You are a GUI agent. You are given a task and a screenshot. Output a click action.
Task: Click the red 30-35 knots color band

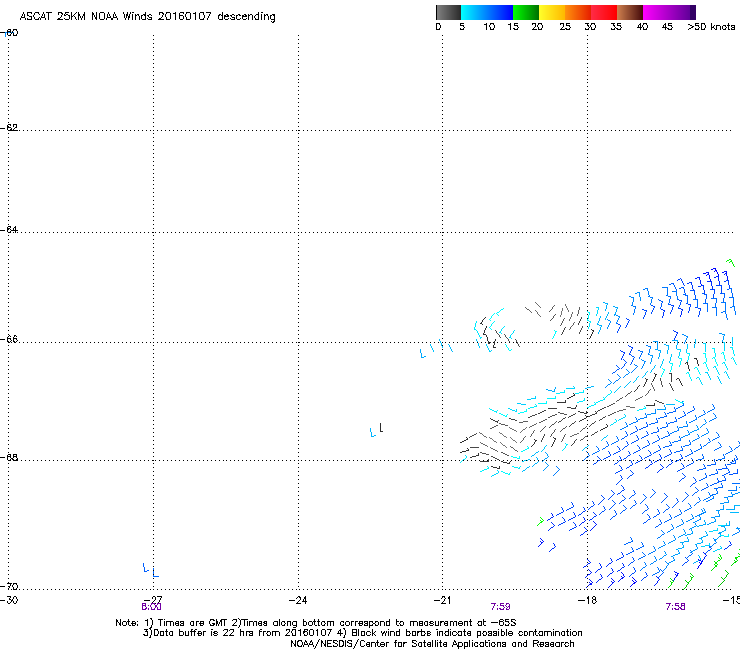tap(604, 12)
